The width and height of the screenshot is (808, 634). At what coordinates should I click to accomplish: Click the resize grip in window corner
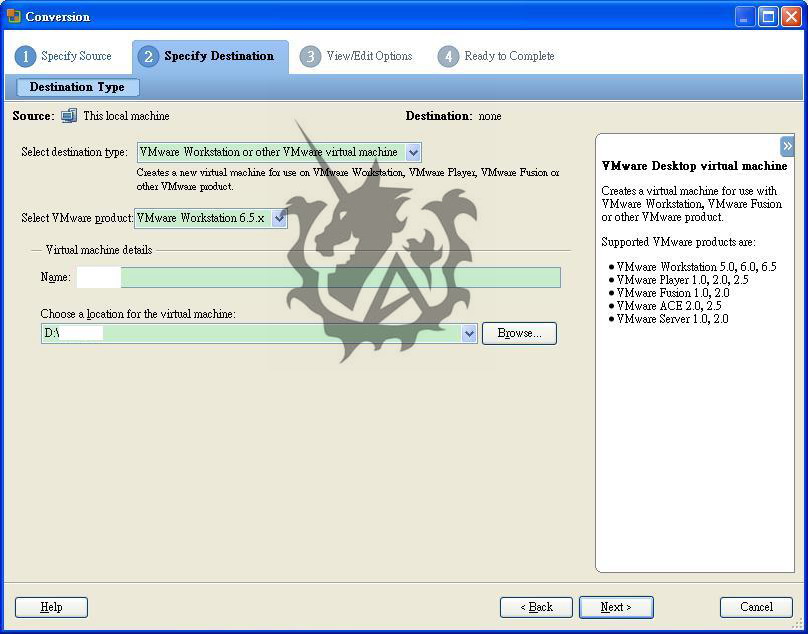798,625
